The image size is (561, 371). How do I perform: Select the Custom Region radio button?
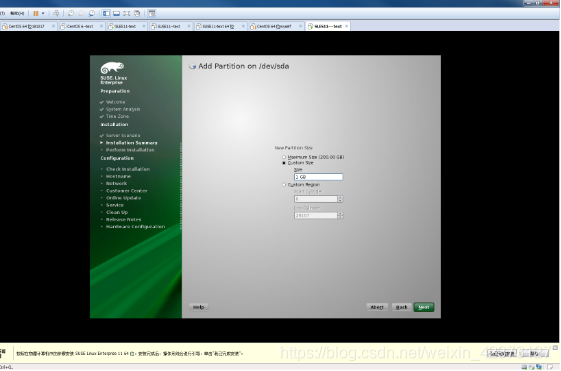284,185
